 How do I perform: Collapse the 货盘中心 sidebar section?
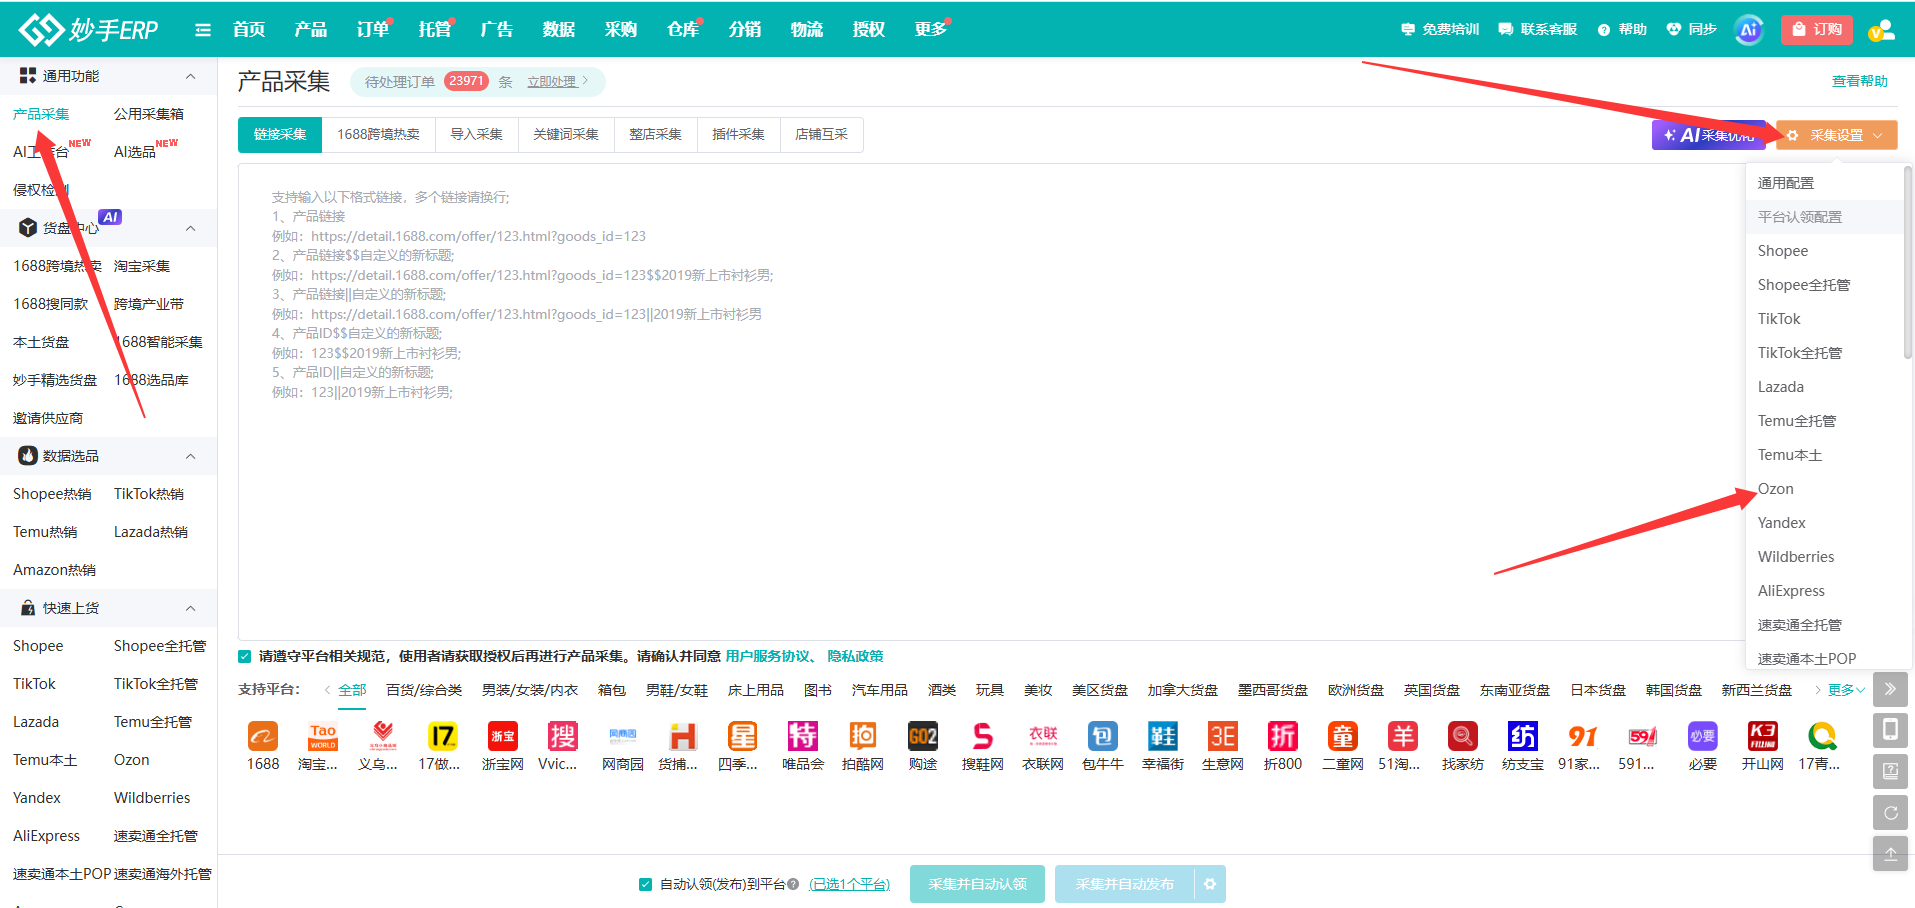pyautogui.click(x=190, y=228)
